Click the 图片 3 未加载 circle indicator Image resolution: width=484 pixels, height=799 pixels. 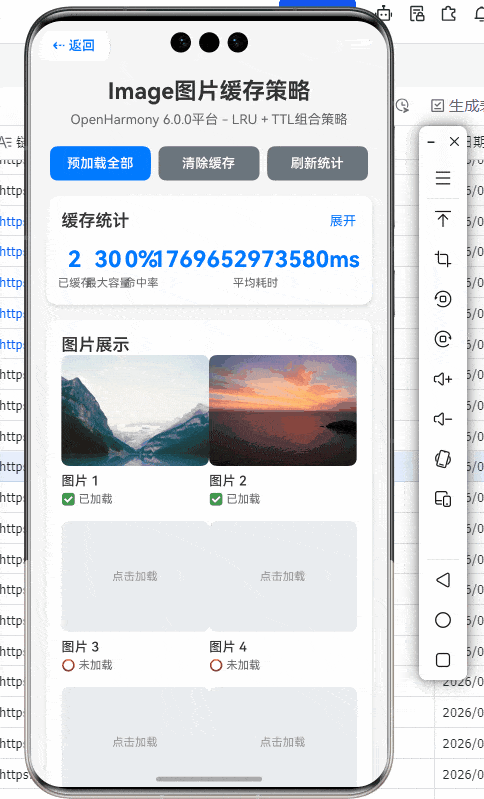[68, 665]
